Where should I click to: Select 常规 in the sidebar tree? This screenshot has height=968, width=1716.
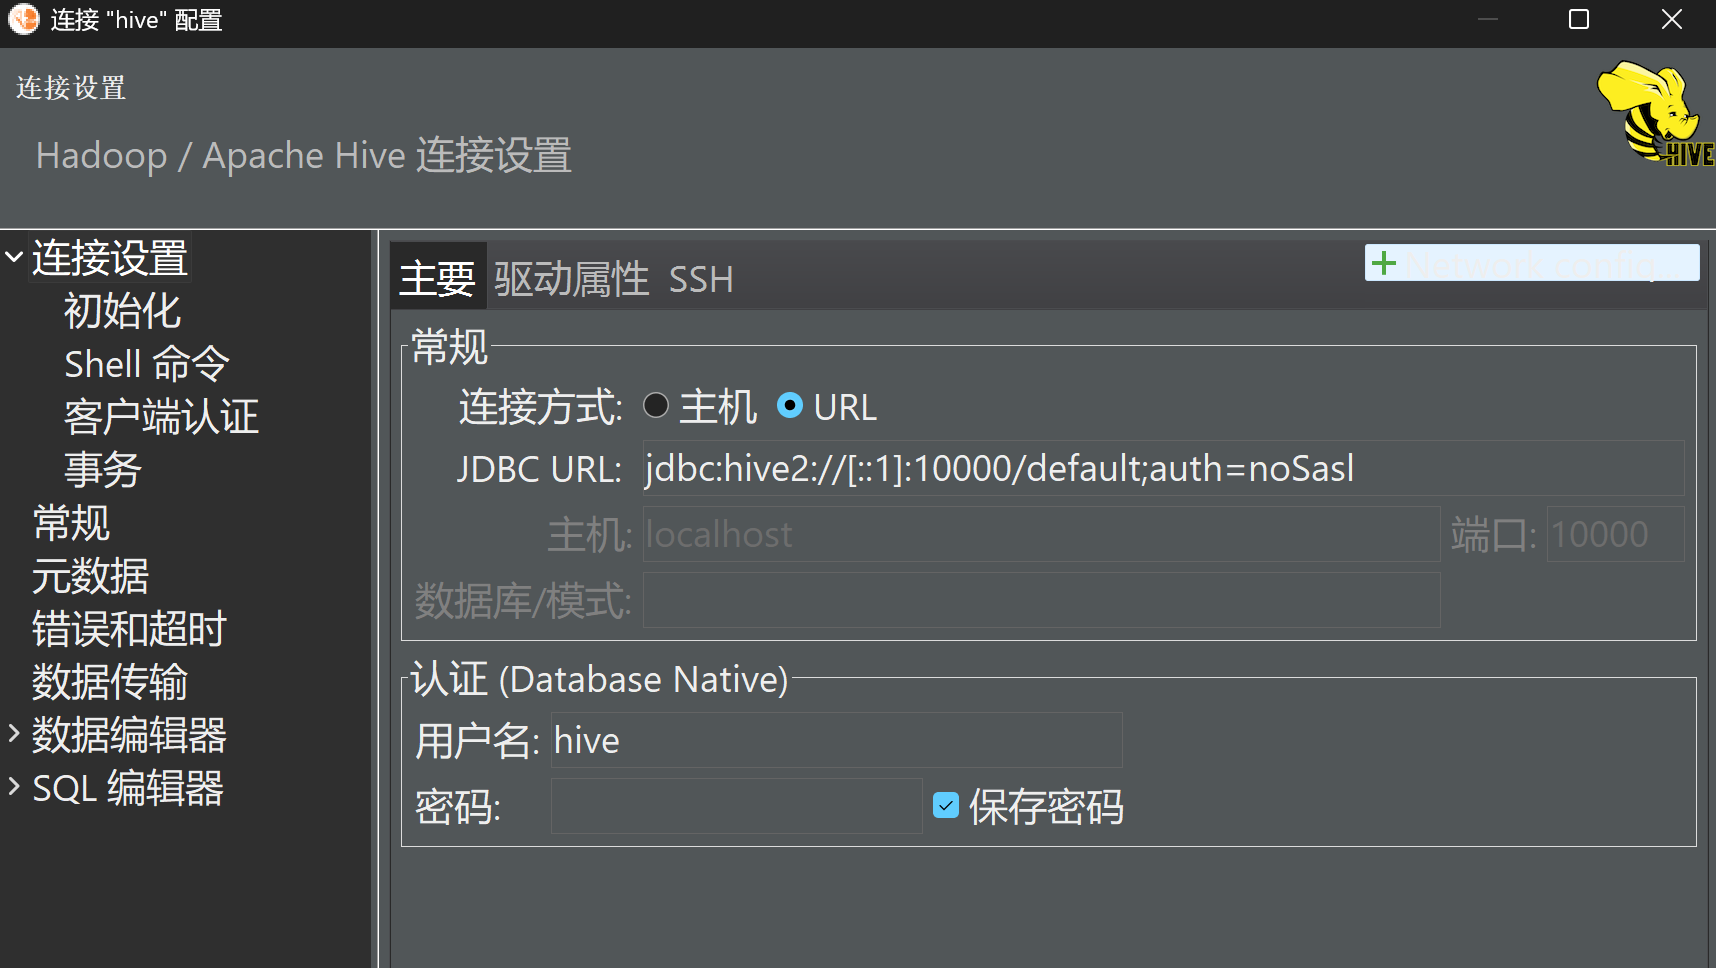click(x=71, y=523)
